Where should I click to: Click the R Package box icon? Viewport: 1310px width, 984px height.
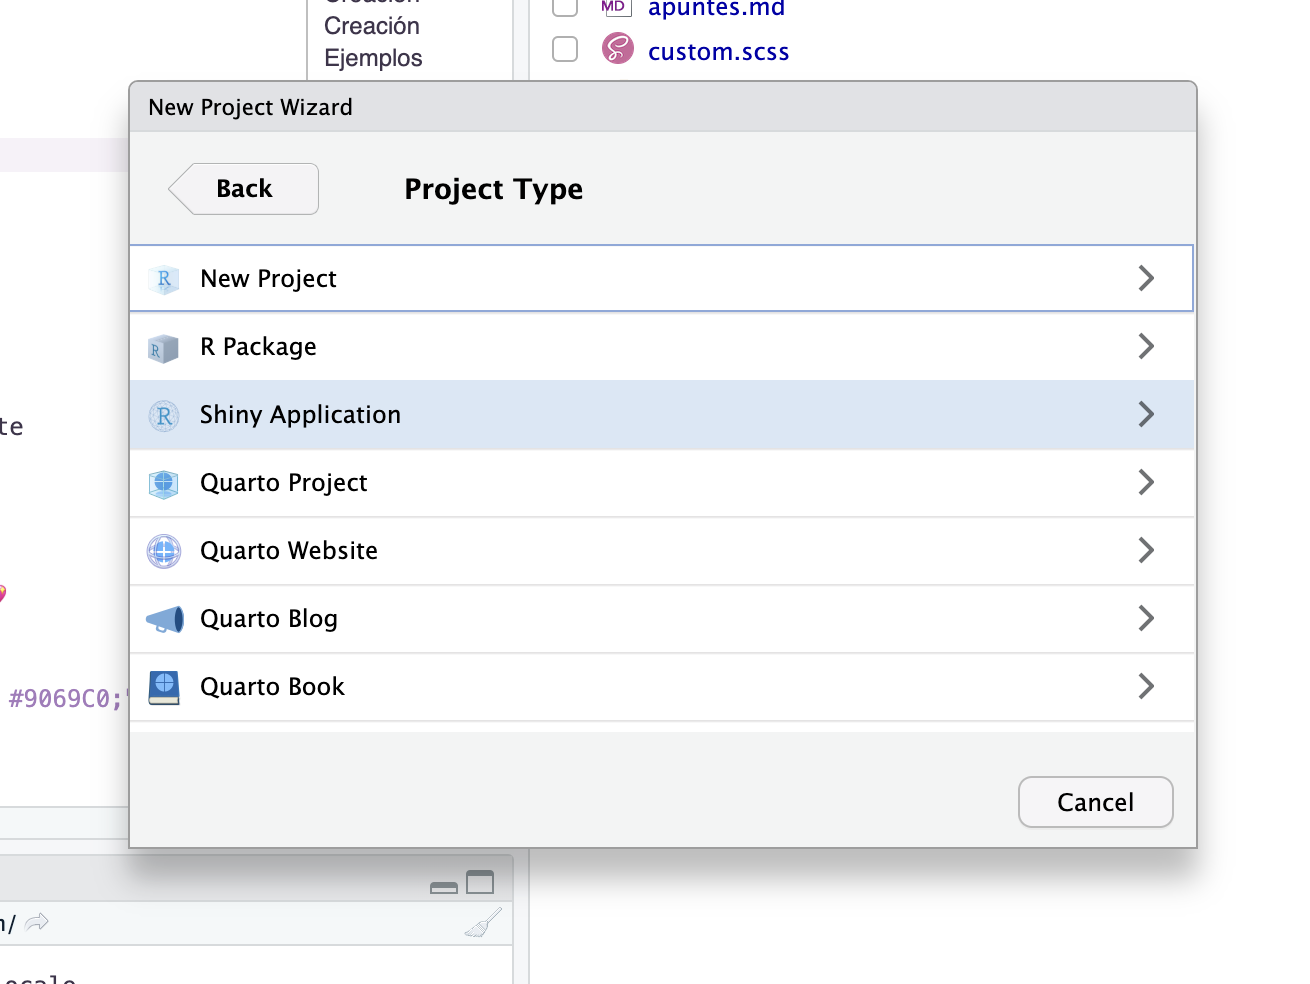[164, 348]
